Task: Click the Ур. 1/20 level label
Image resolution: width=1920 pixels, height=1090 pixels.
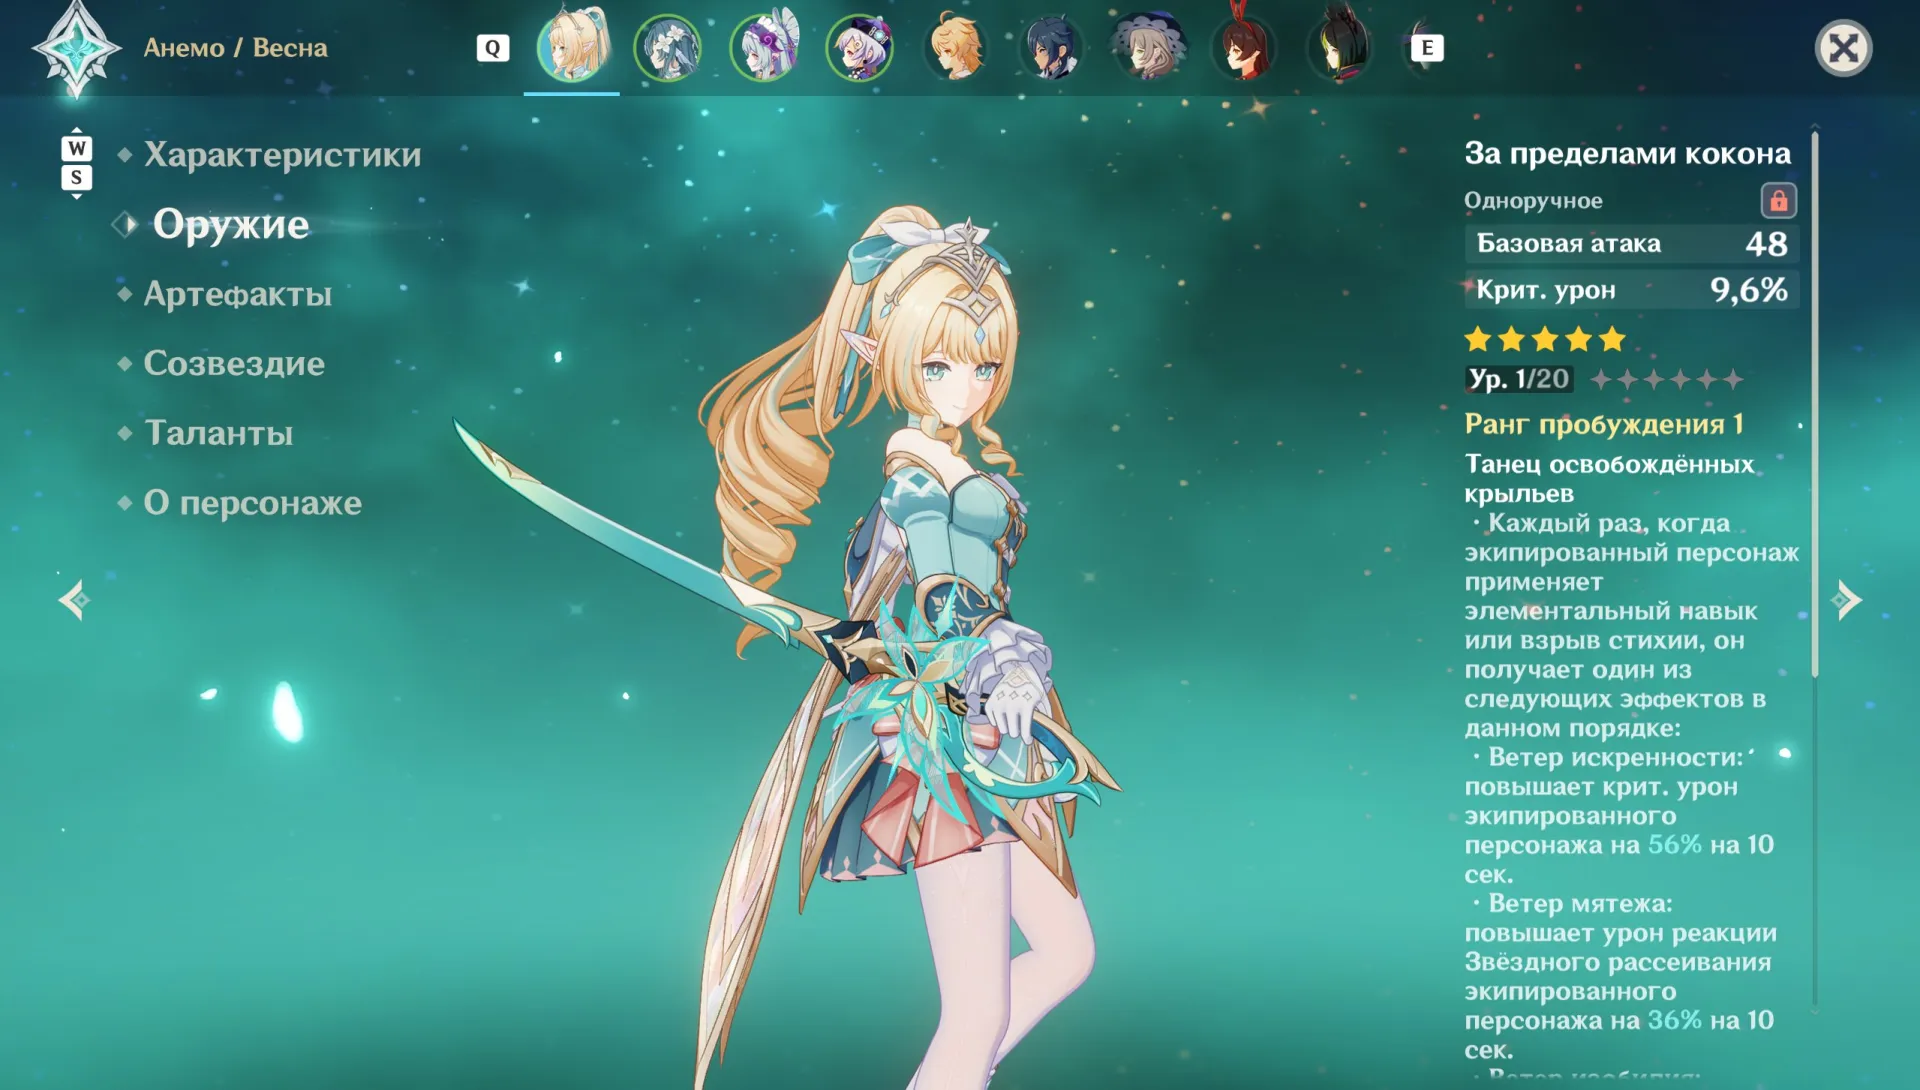Action: [1519, 379]
